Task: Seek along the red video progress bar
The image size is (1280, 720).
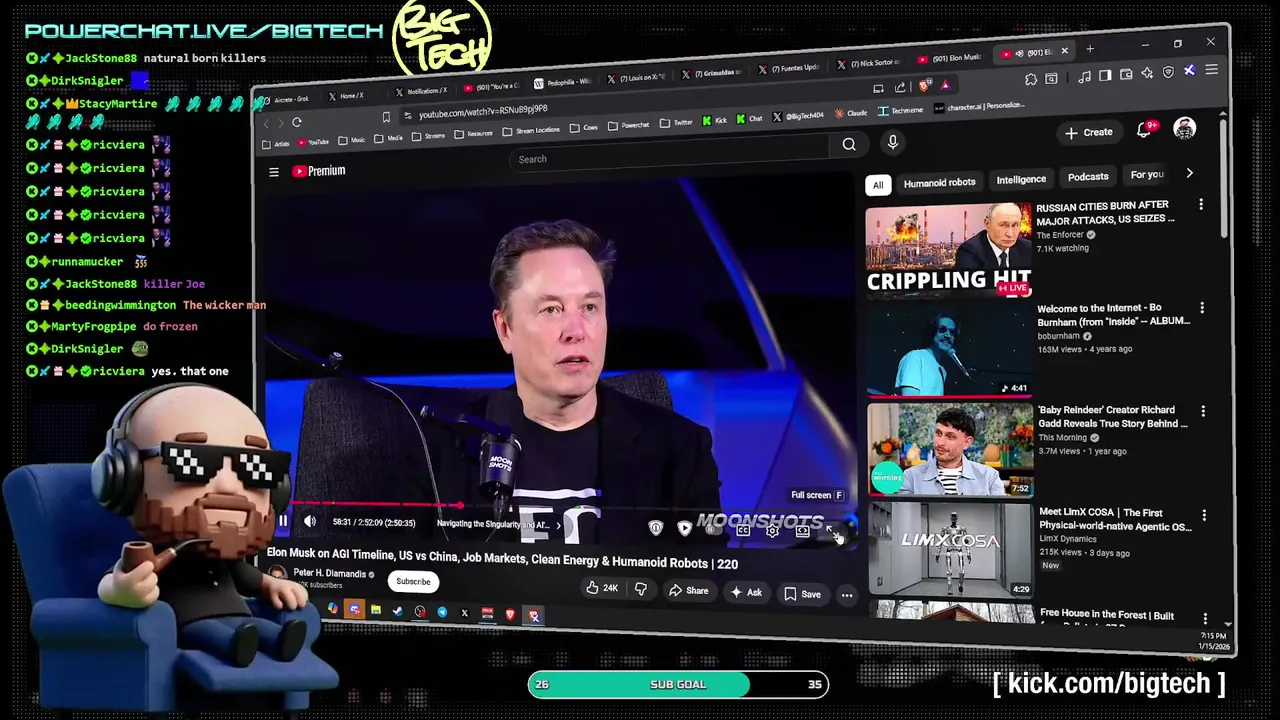Action: coord(560,505)
